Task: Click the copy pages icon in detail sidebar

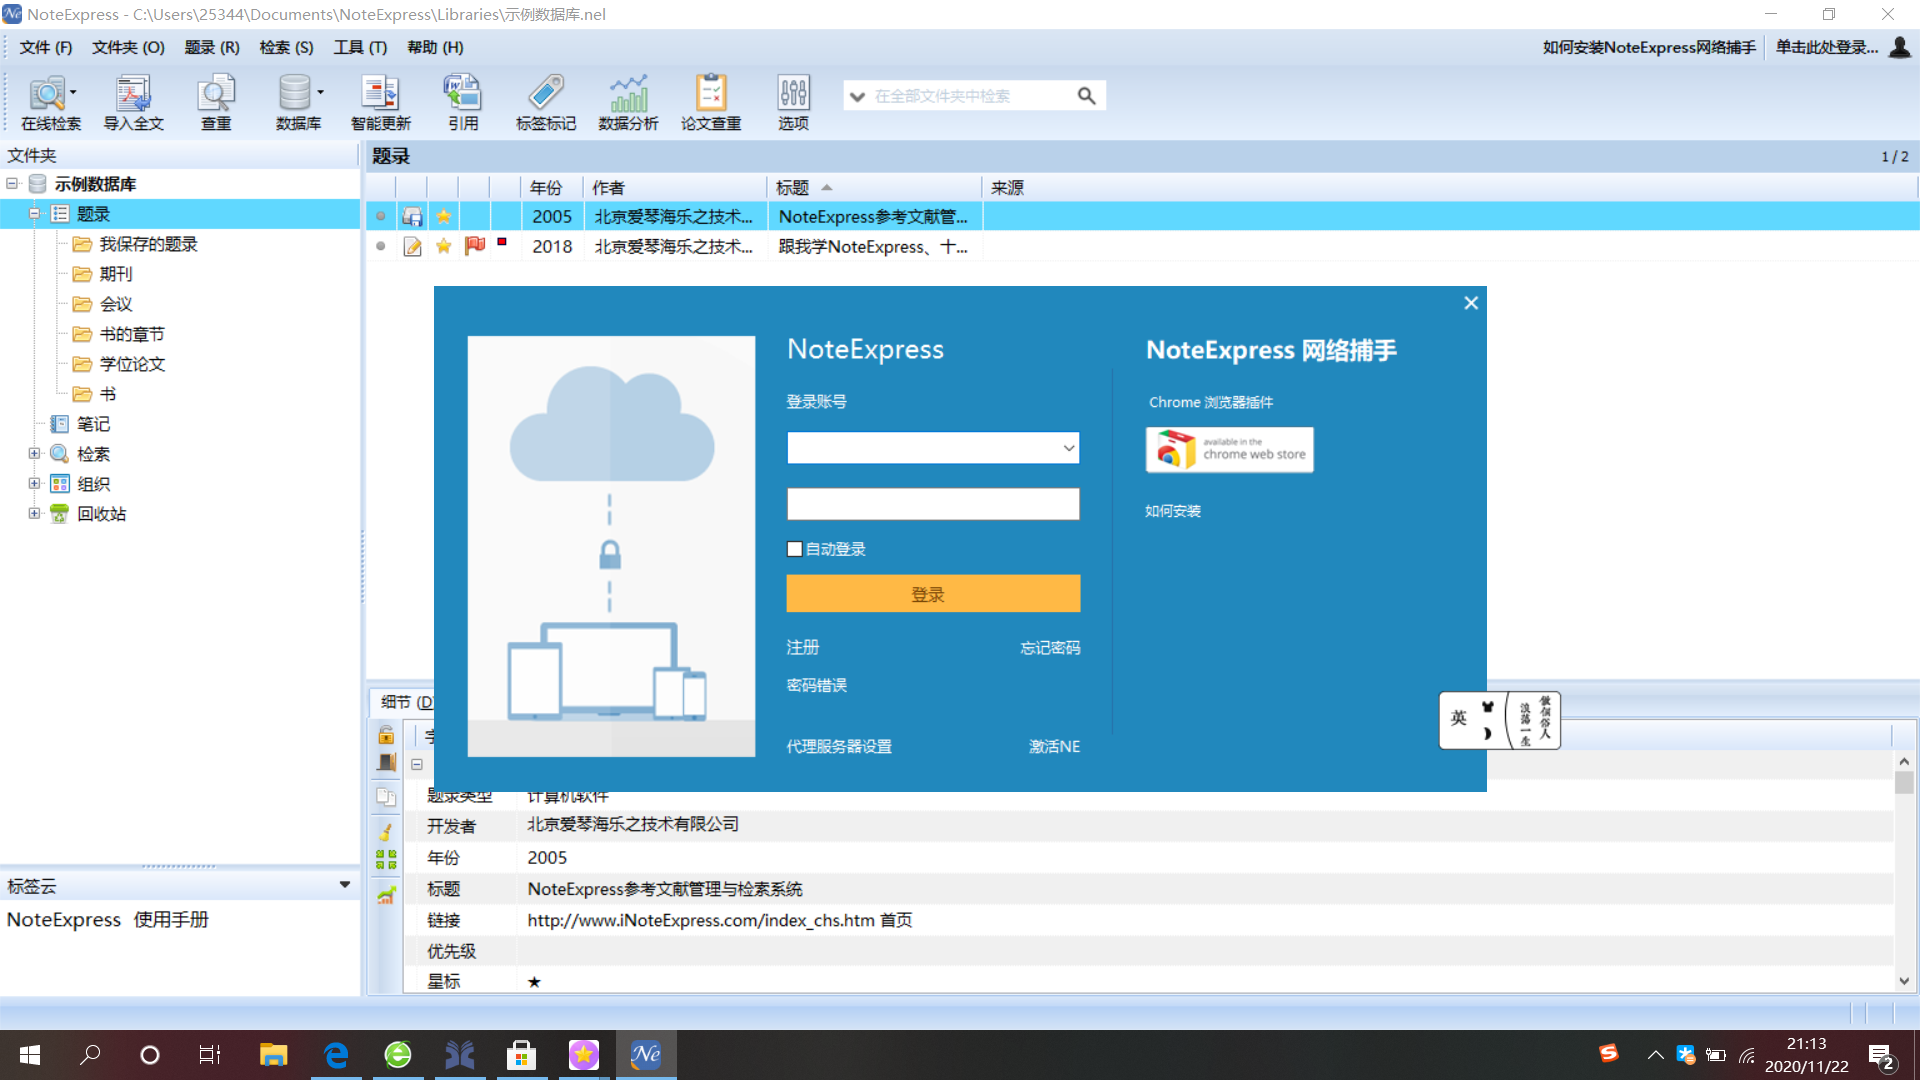Action: 386,797
